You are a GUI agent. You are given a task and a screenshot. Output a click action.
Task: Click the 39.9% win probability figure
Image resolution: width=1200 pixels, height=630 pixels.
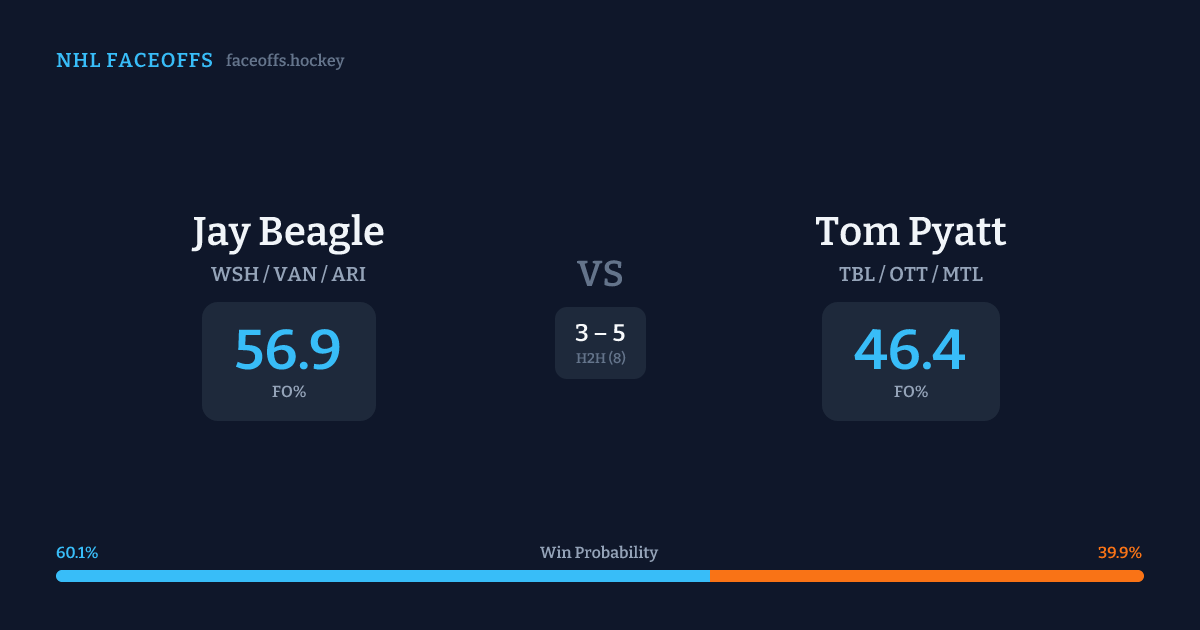point(1119,553)
